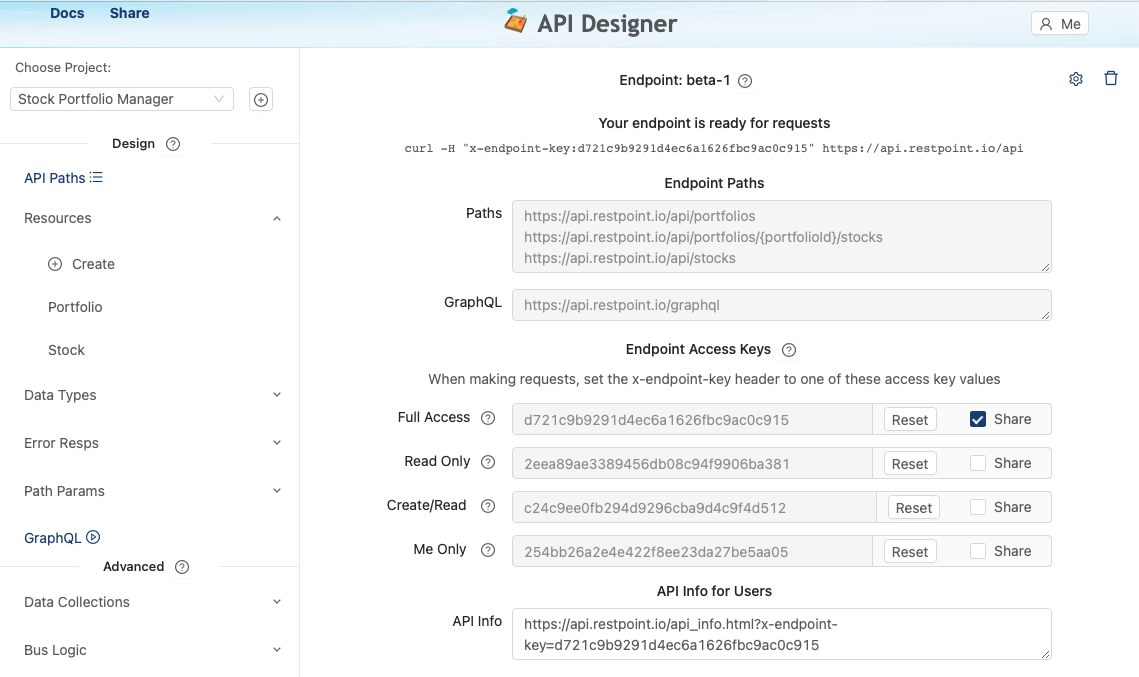
Task: Click Full Access help icon
Action: click(x=488, y=418)
